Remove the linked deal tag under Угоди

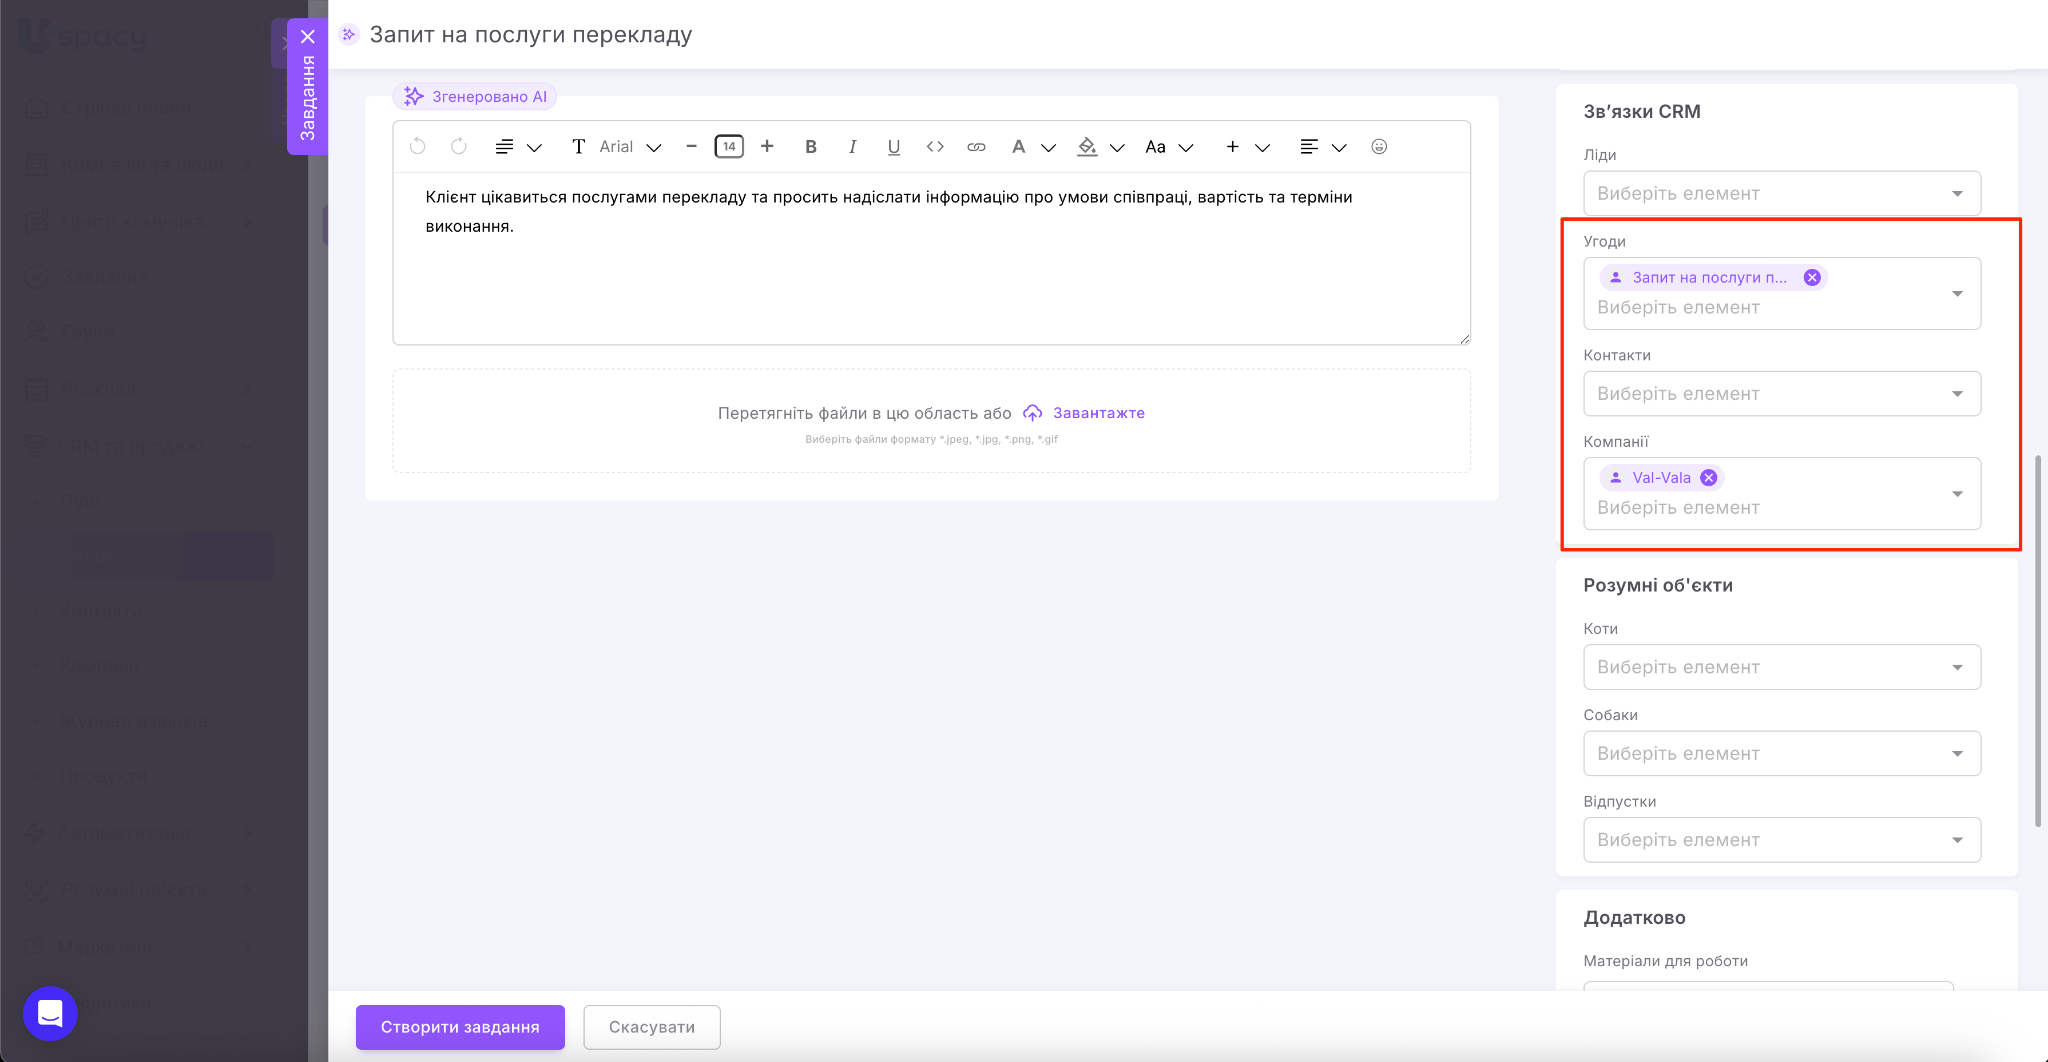pos(1812,278)
